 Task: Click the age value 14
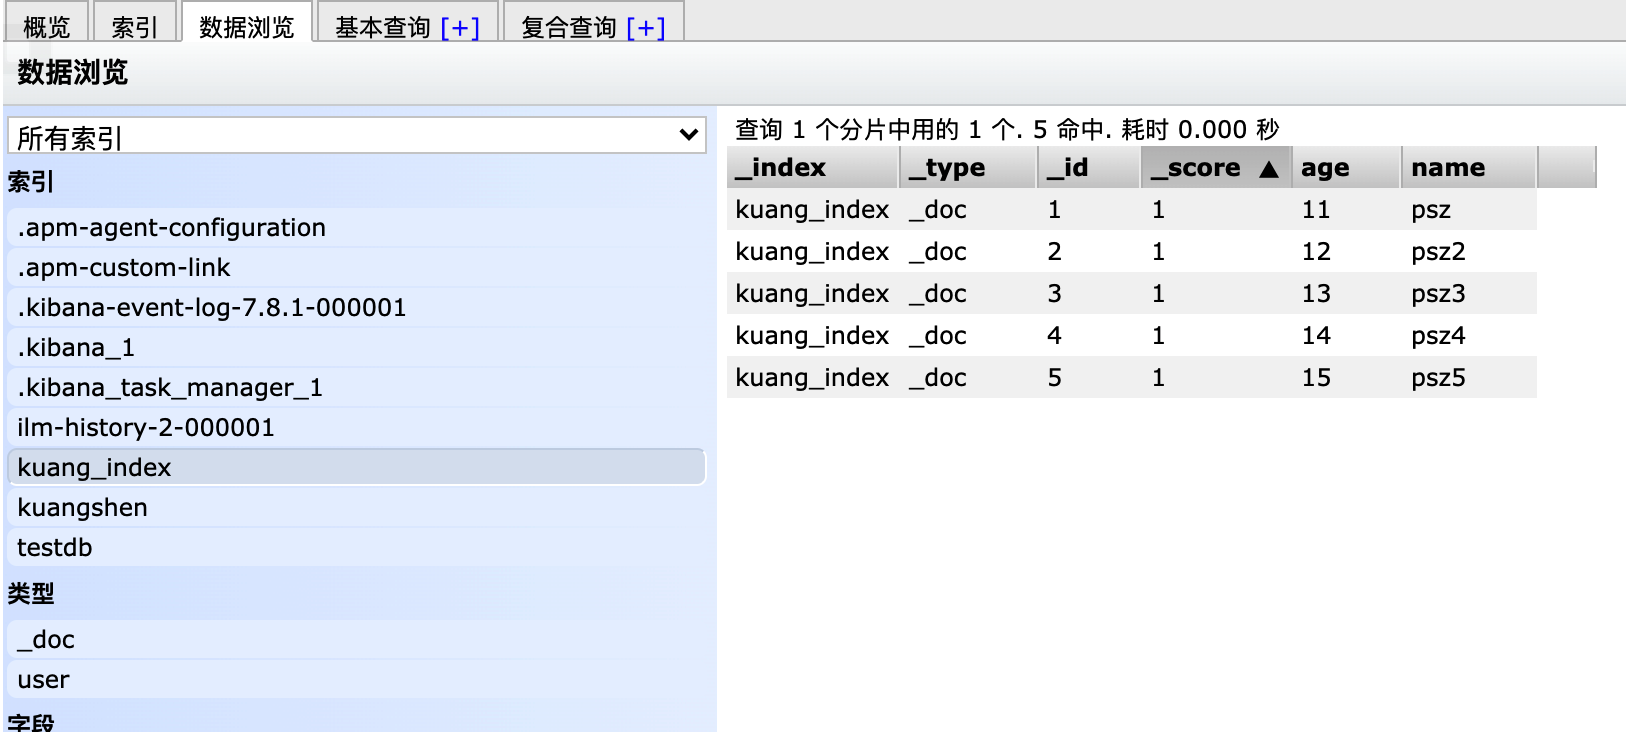(x=1316, y=336)
